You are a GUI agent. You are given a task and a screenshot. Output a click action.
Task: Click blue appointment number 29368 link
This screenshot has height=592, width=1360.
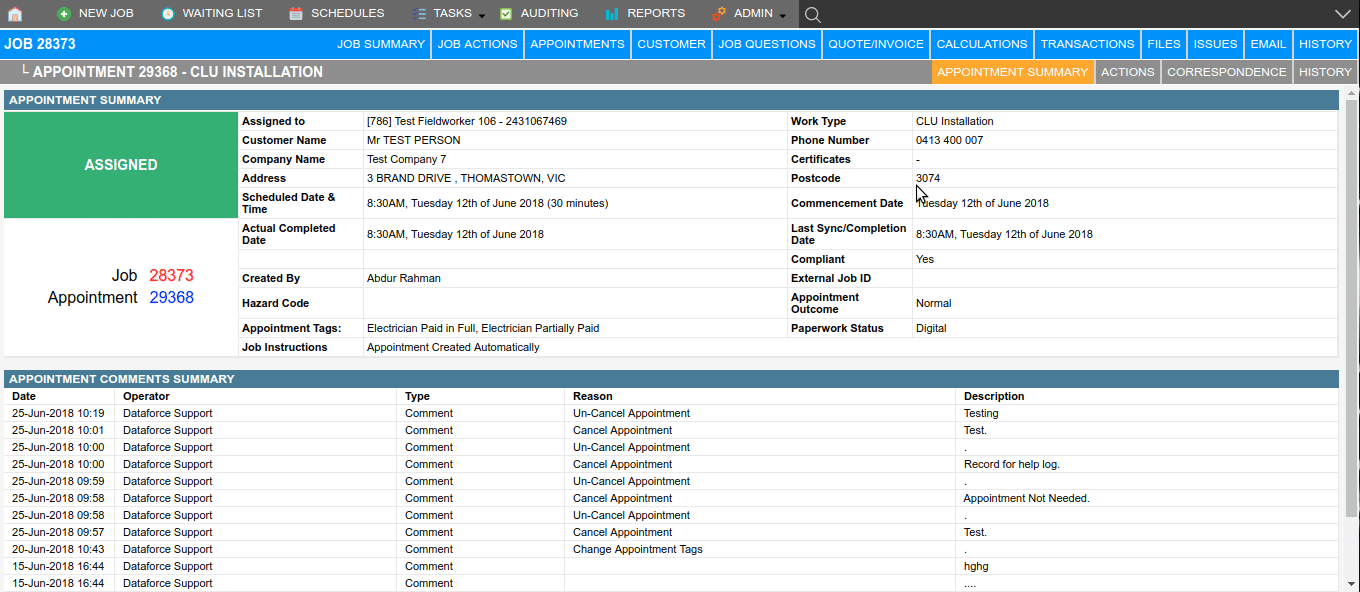171,298
